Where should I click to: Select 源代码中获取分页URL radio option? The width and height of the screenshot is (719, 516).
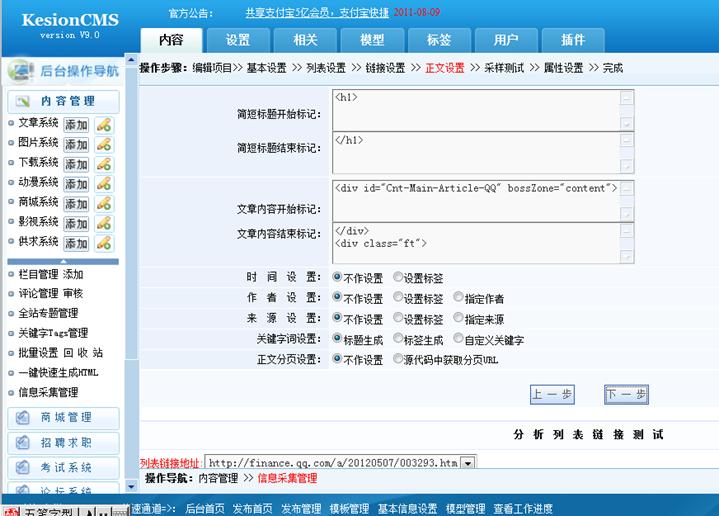398,358
